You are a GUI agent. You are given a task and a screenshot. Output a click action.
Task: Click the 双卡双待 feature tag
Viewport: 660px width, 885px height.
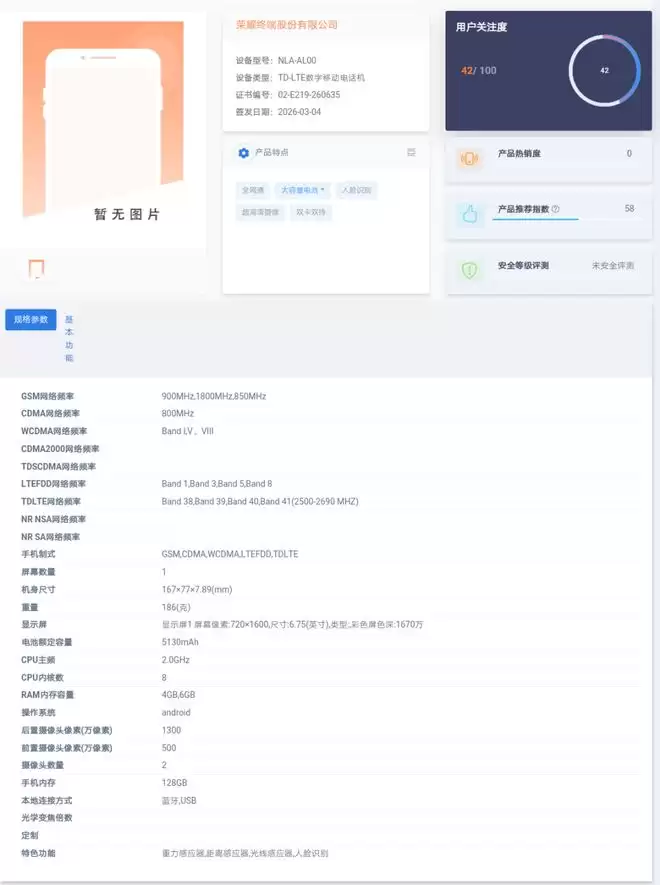[311, 212]
